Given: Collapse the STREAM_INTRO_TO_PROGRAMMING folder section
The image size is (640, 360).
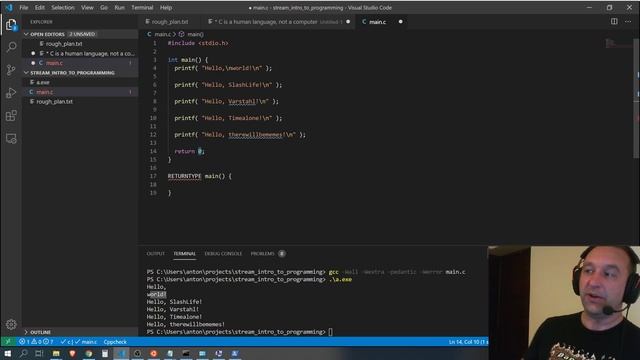Looking at the screenshot, I should tap(80, 73).
